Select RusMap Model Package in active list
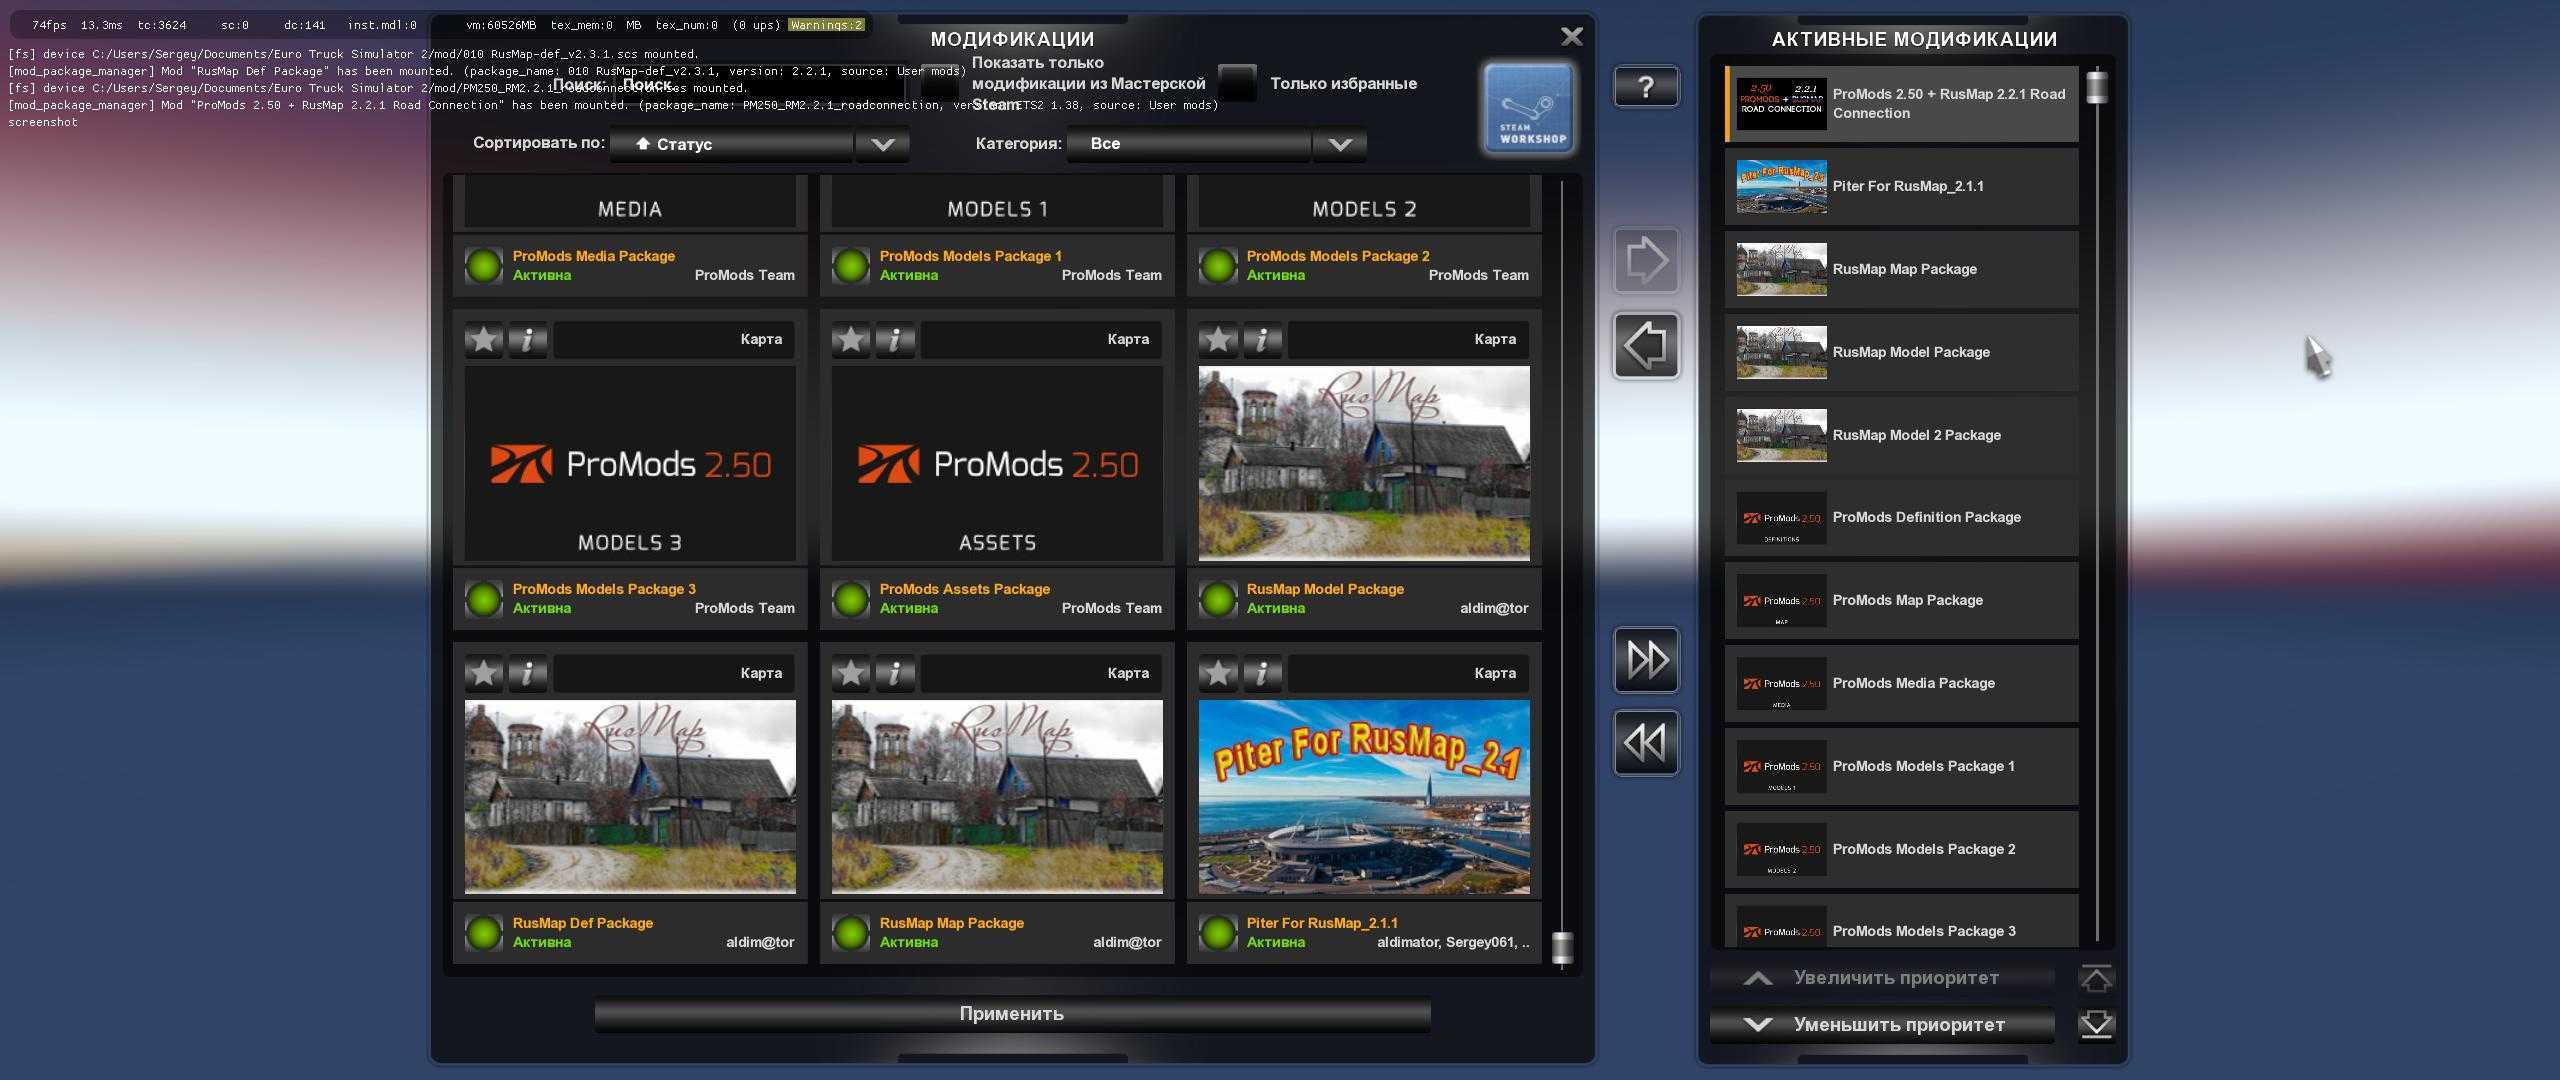This screenshot has height=1080, width=2560. [x=1901, y=353]
